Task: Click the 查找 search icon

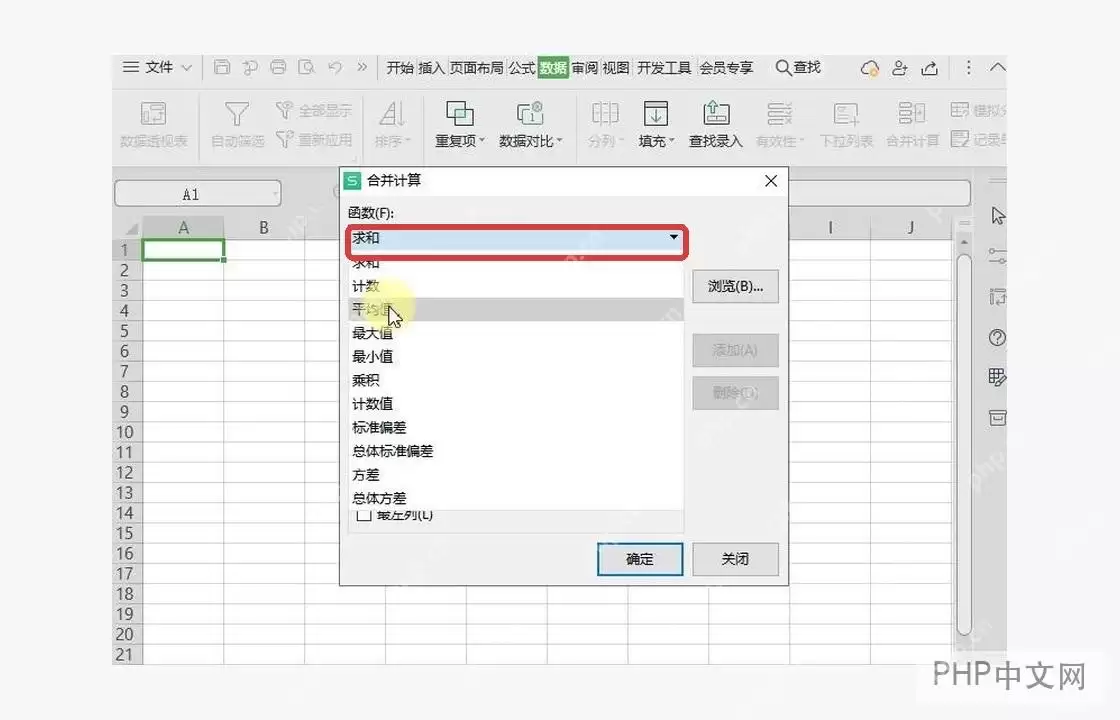Action: pyautogui.click(x=784, y=68)
